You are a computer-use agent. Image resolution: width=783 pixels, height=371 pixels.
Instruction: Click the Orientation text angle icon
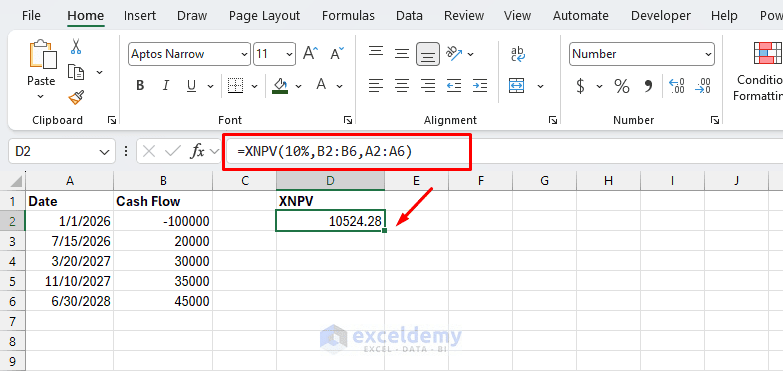click(x=454, y=53)
